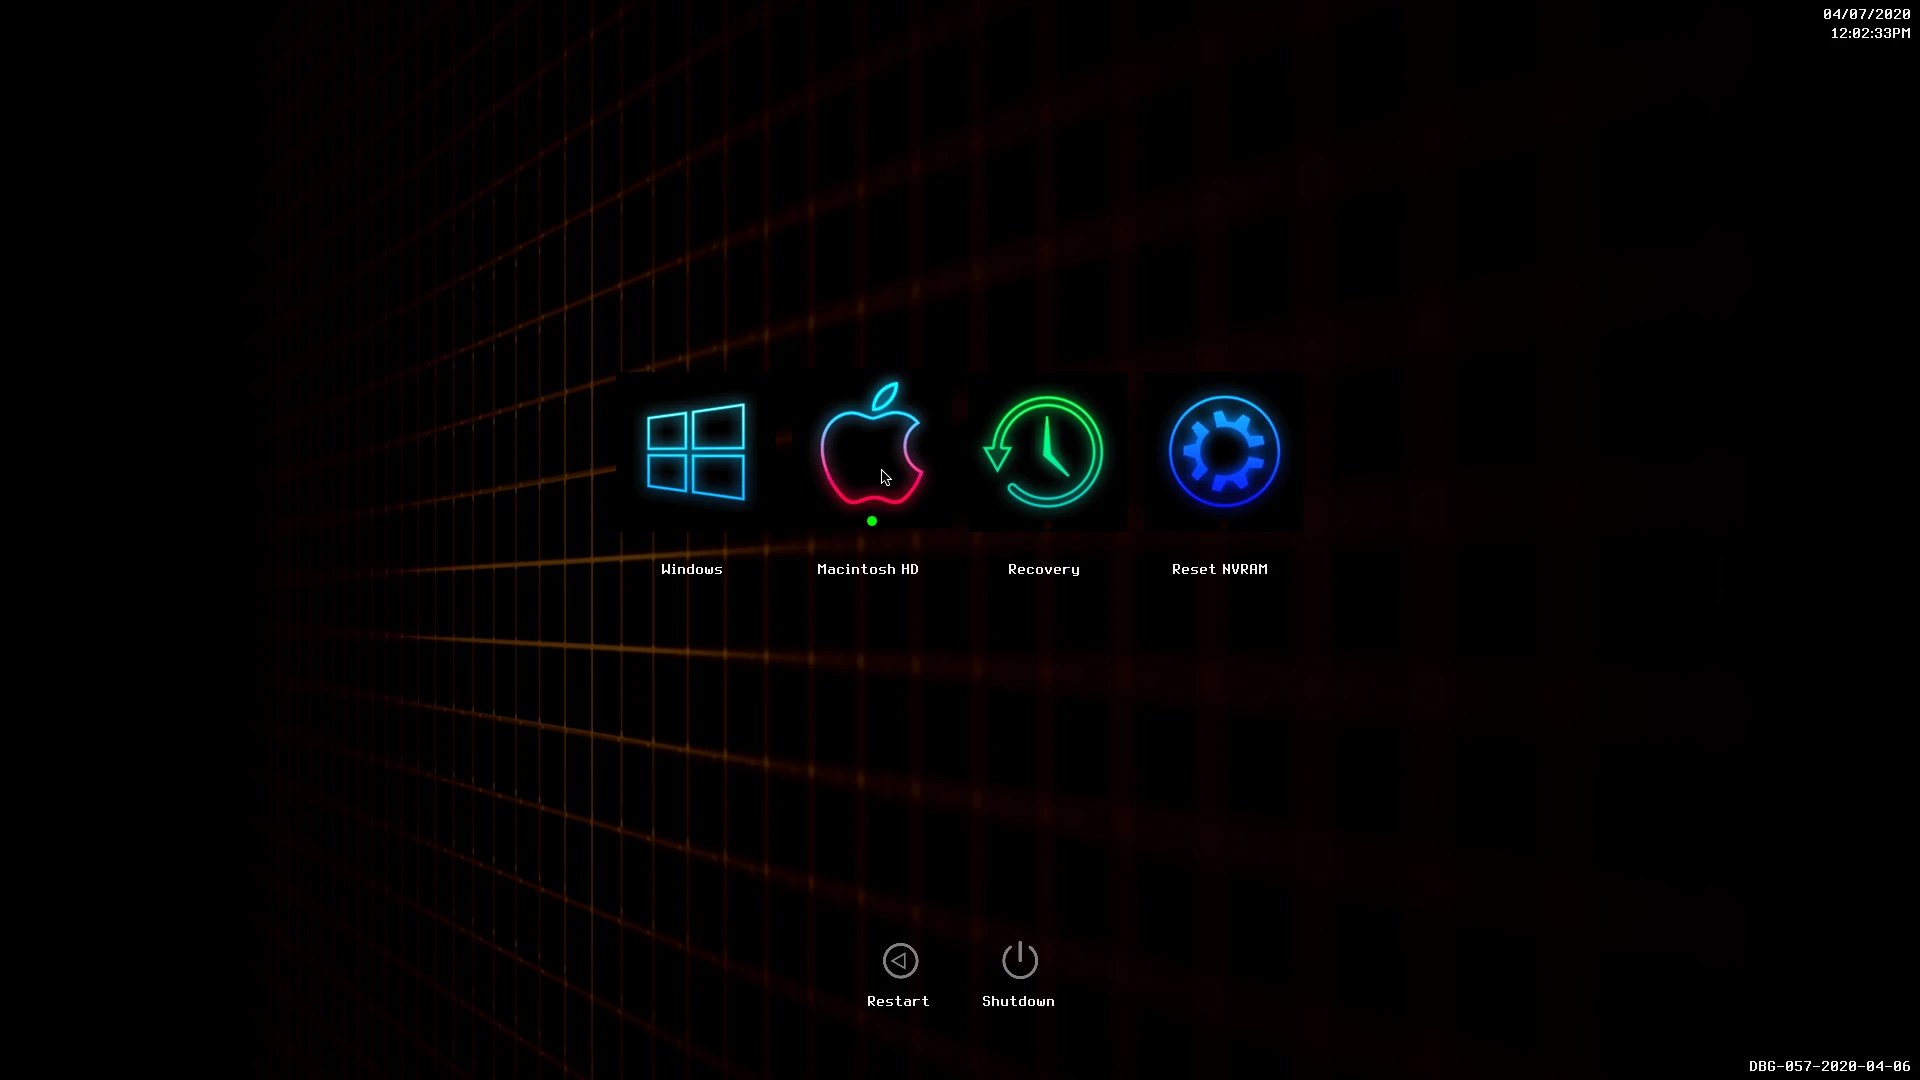Click the date 04/07/2020 text
Viewport: 1920px width, 1080px height.
[x=1866, y=14]
